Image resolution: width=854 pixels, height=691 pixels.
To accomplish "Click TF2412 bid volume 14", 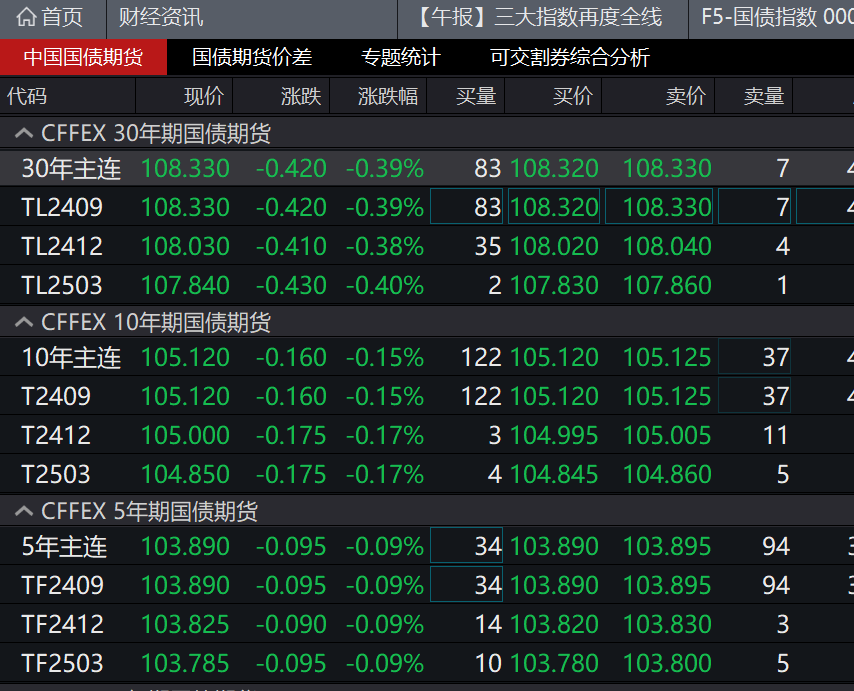I will point(488,625).
